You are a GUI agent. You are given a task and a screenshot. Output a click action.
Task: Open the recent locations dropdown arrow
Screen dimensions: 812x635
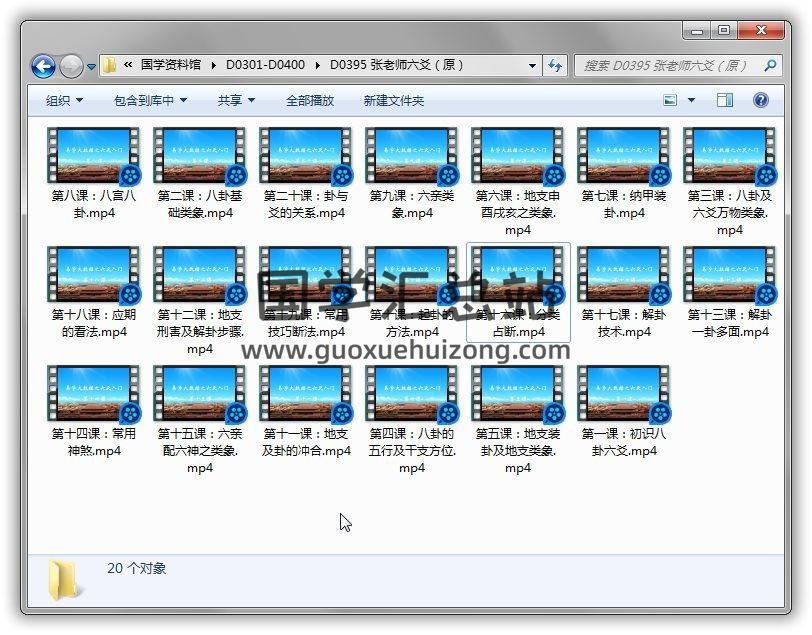click(x=91, y=67)
